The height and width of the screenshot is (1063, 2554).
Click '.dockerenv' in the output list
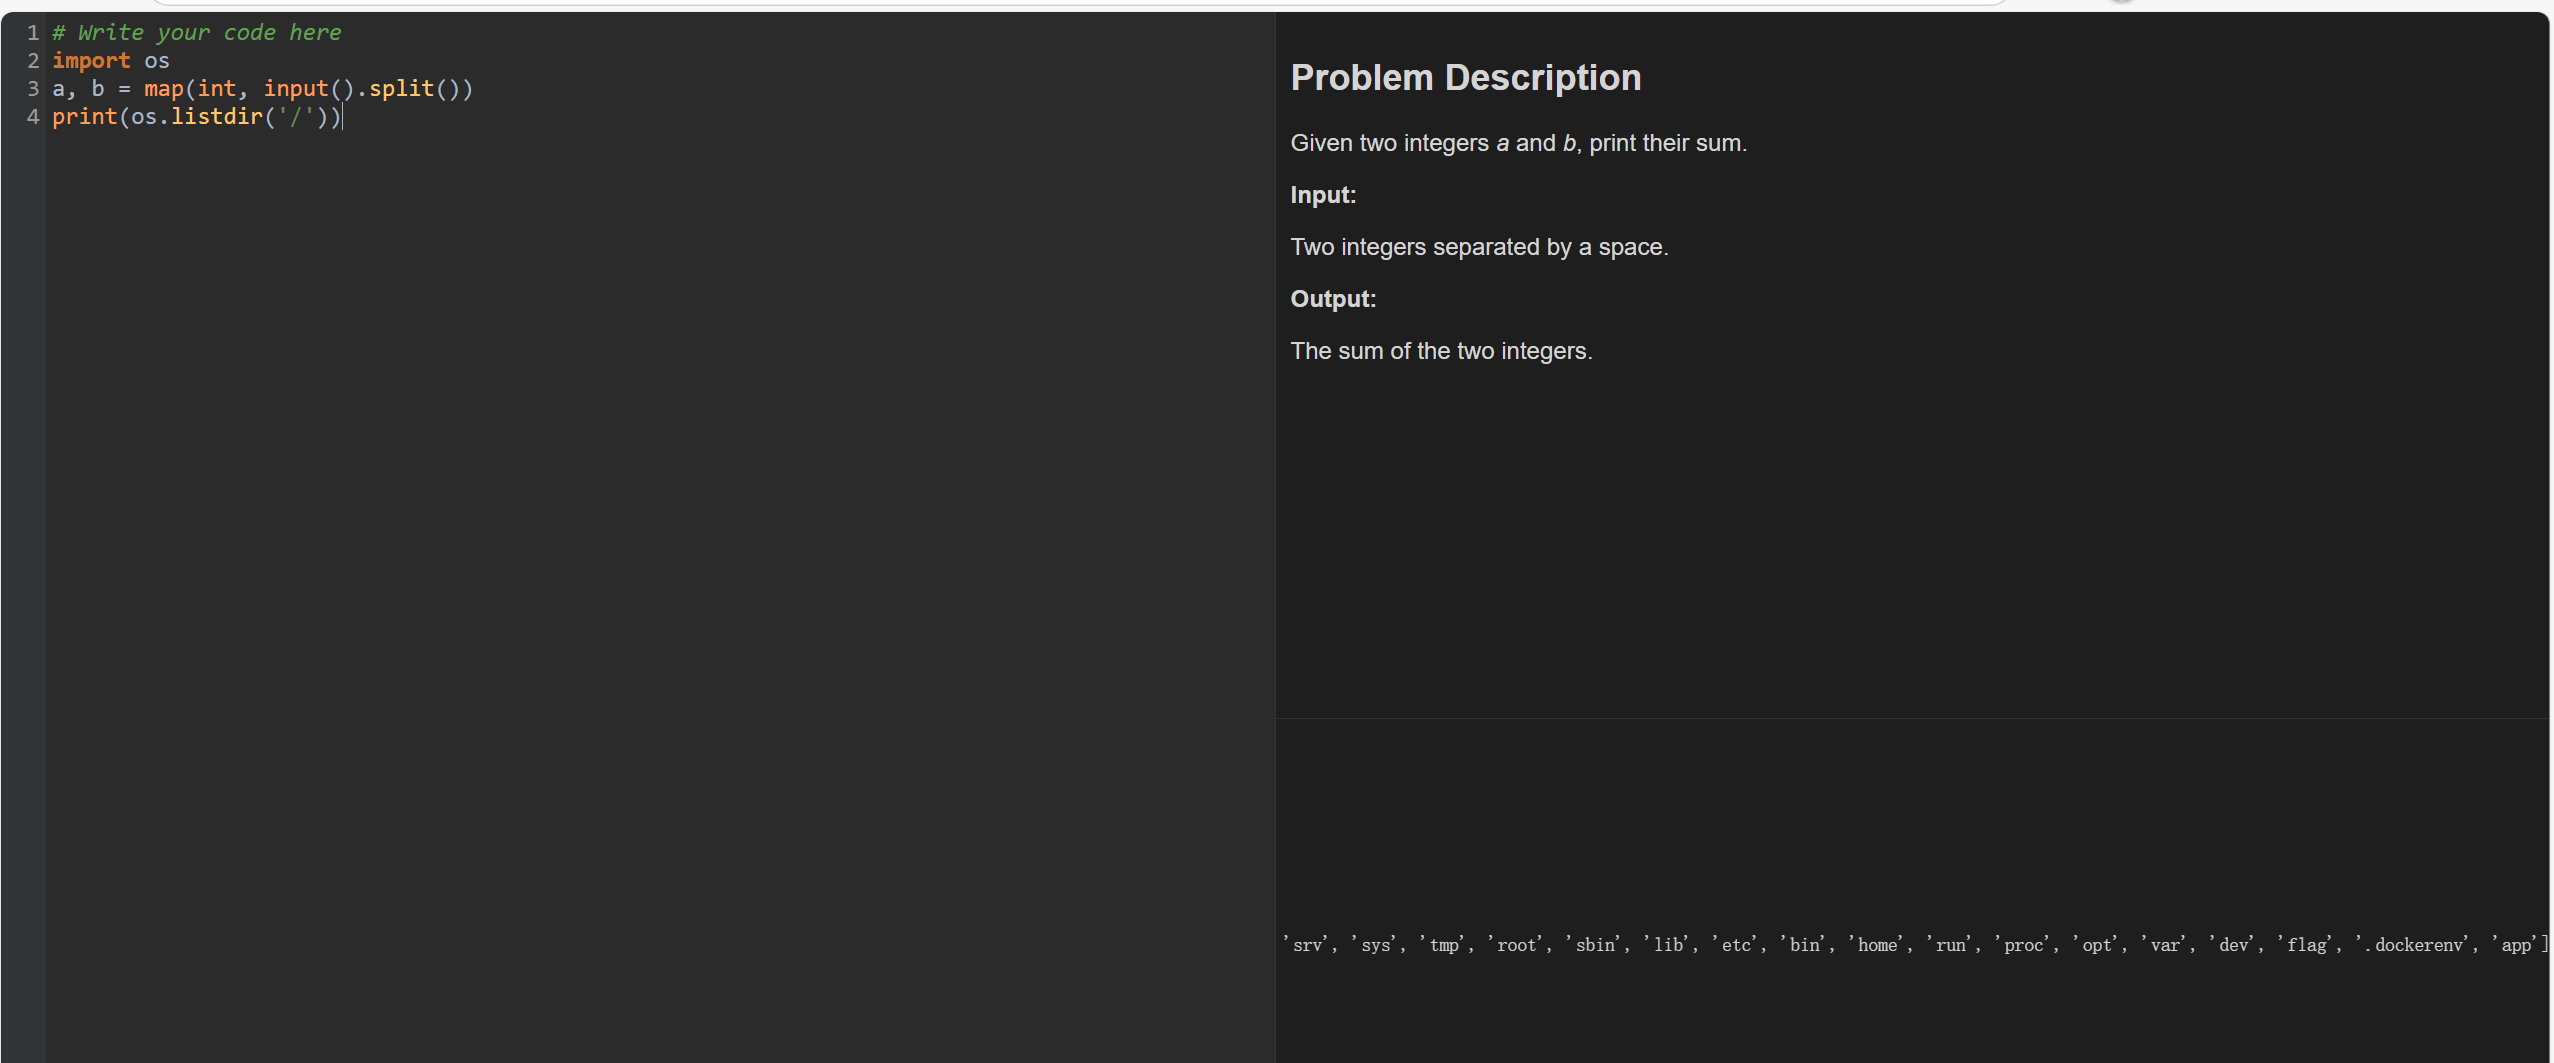point(2418,945)
